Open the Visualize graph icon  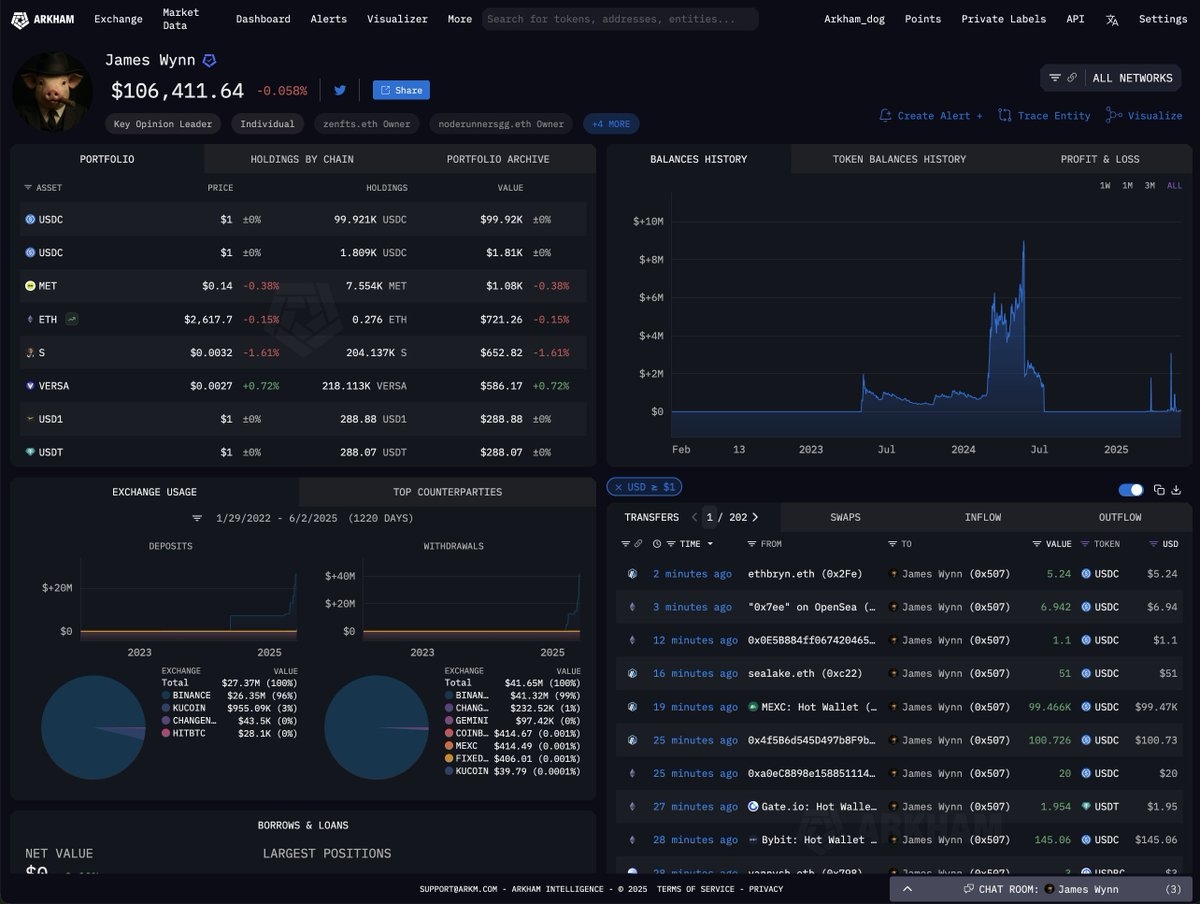tap(1113, 116)
